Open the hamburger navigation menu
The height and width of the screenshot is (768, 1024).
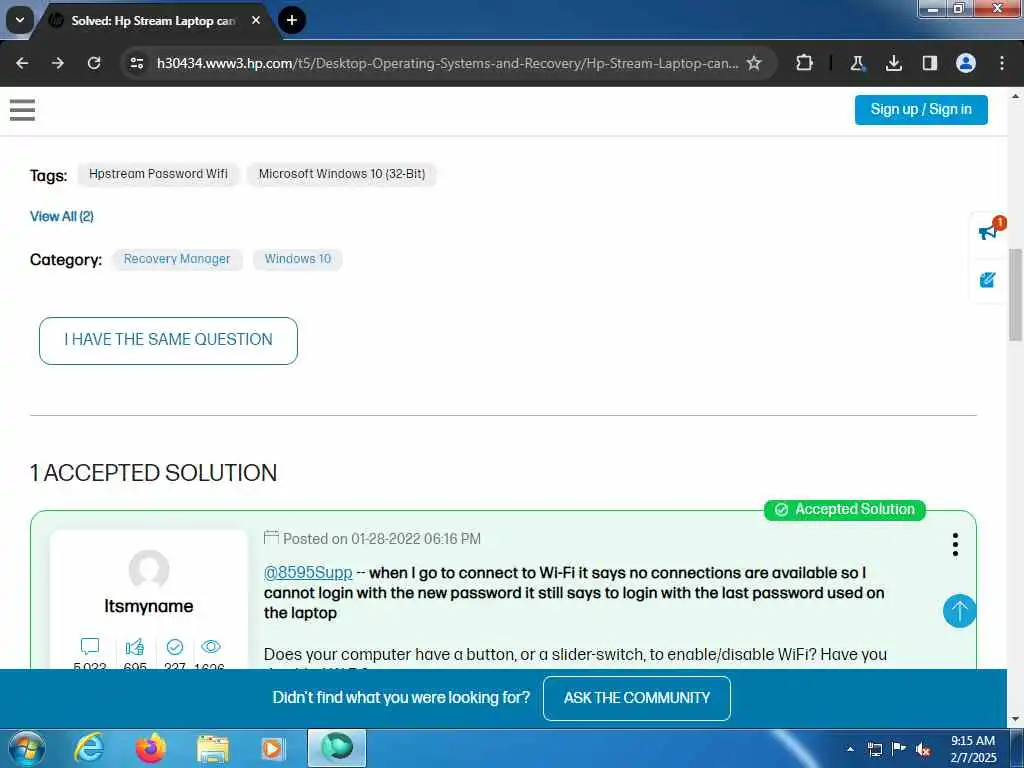22,110
